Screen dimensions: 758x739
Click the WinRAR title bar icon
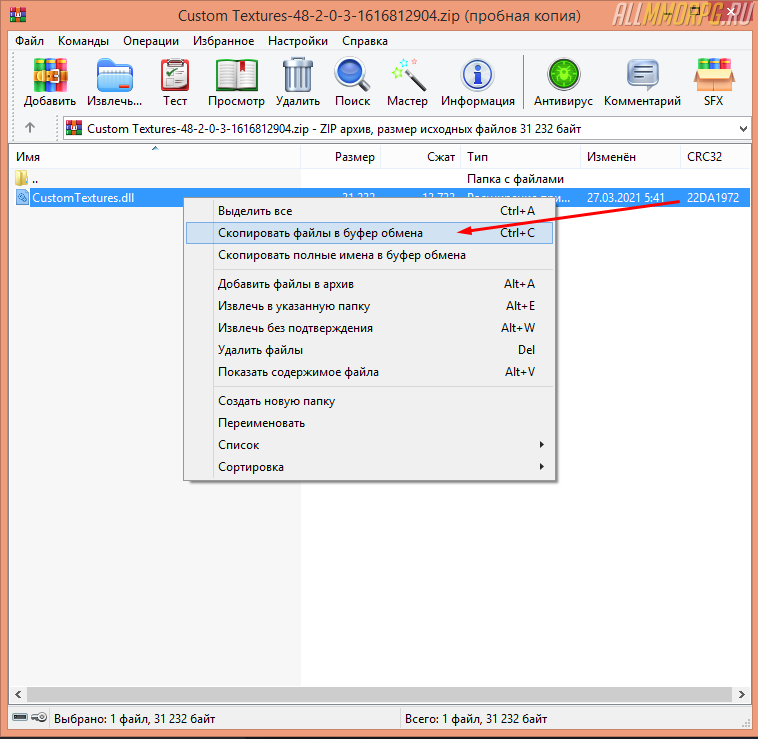(x=17, y=15)
